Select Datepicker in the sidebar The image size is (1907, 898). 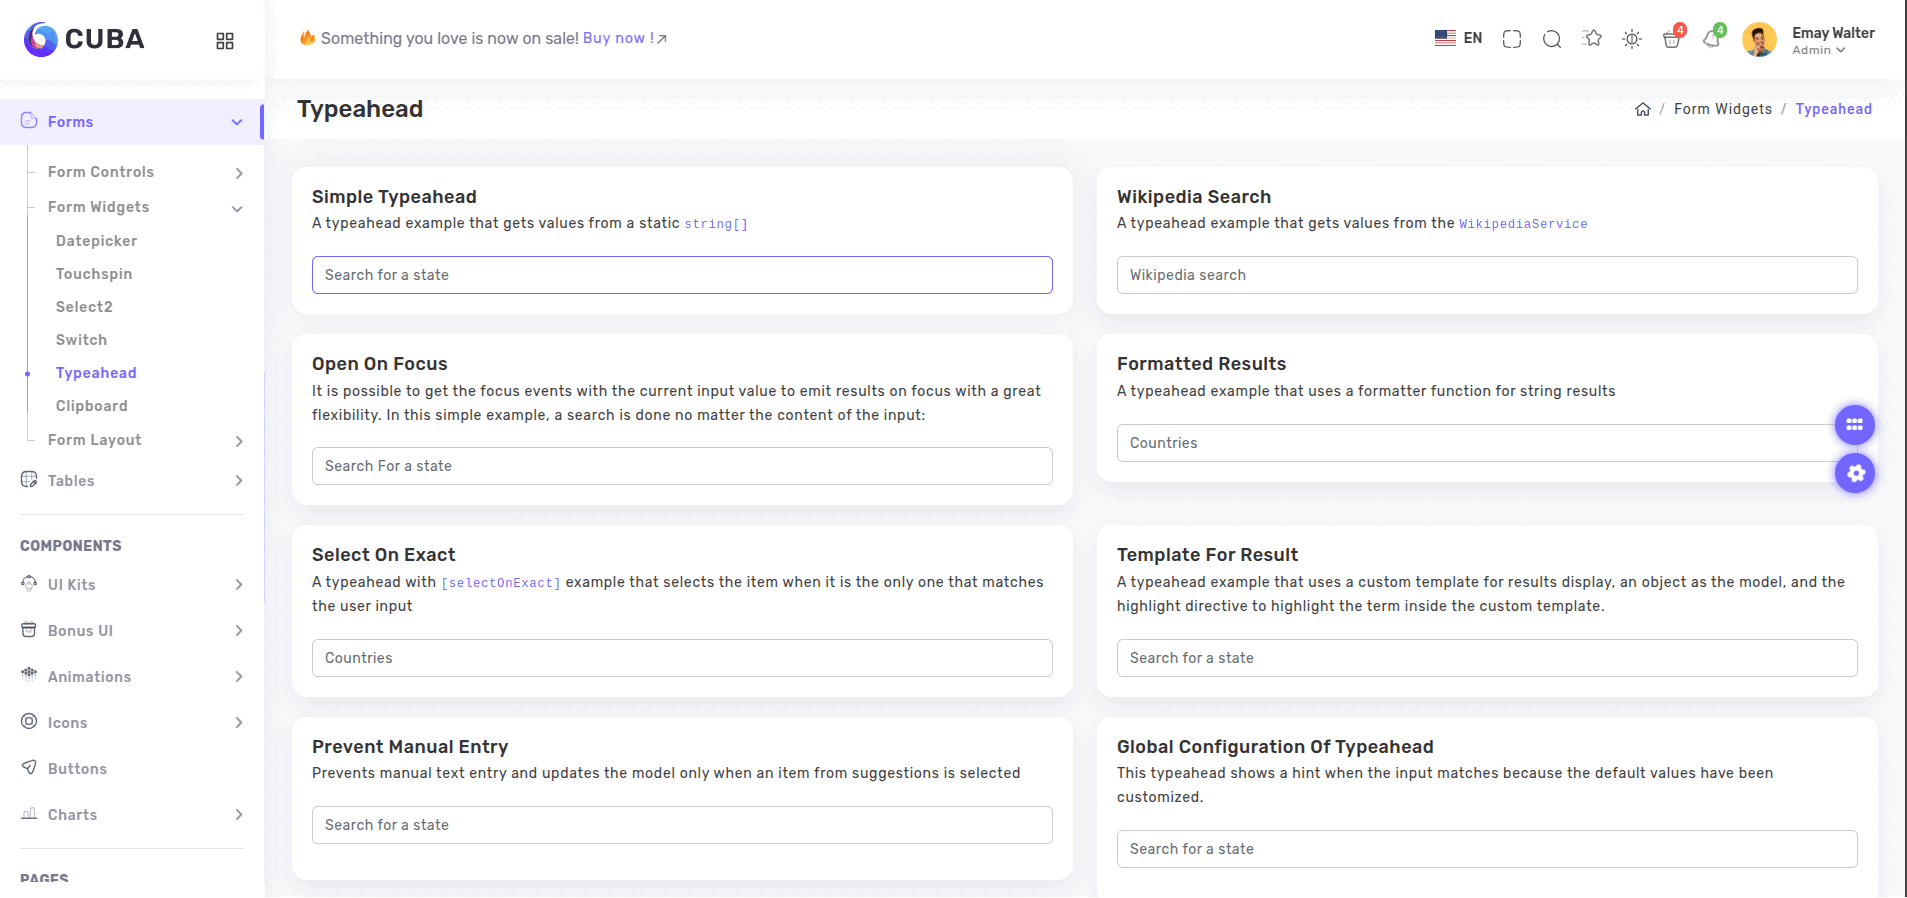96,241
